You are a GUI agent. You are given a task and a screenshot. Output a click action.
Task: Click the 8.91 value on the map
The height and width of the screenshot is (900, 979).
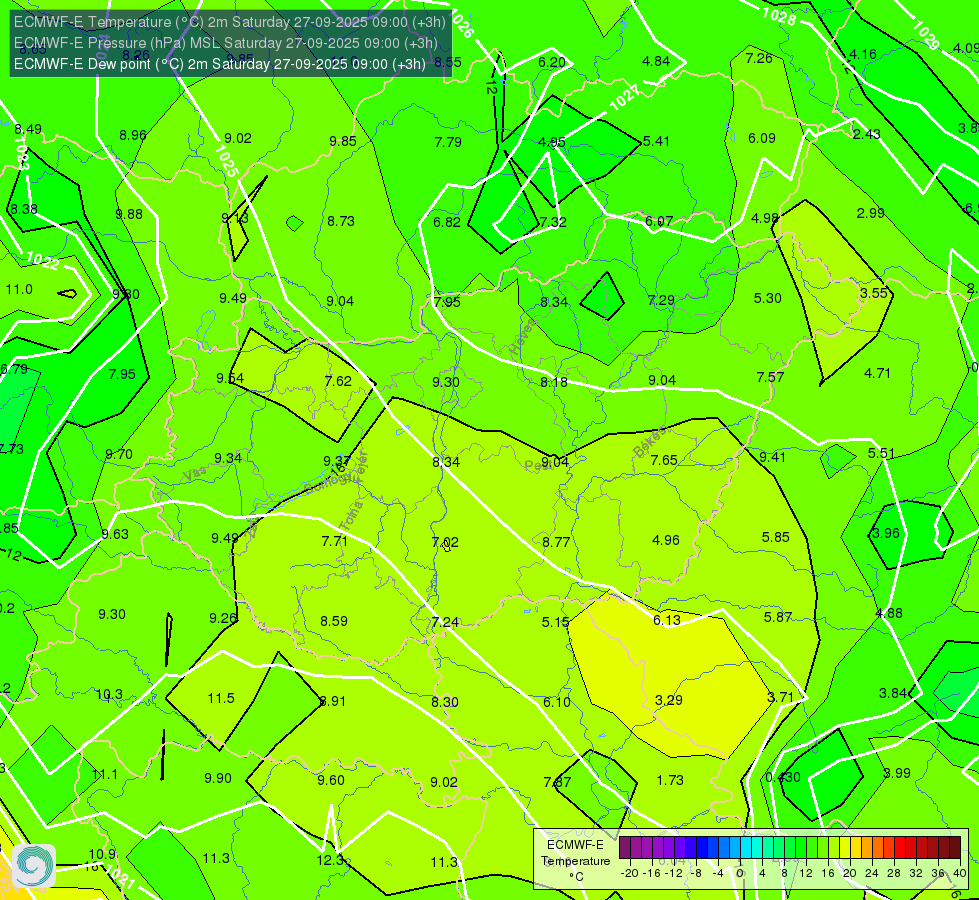pos(332,701)
